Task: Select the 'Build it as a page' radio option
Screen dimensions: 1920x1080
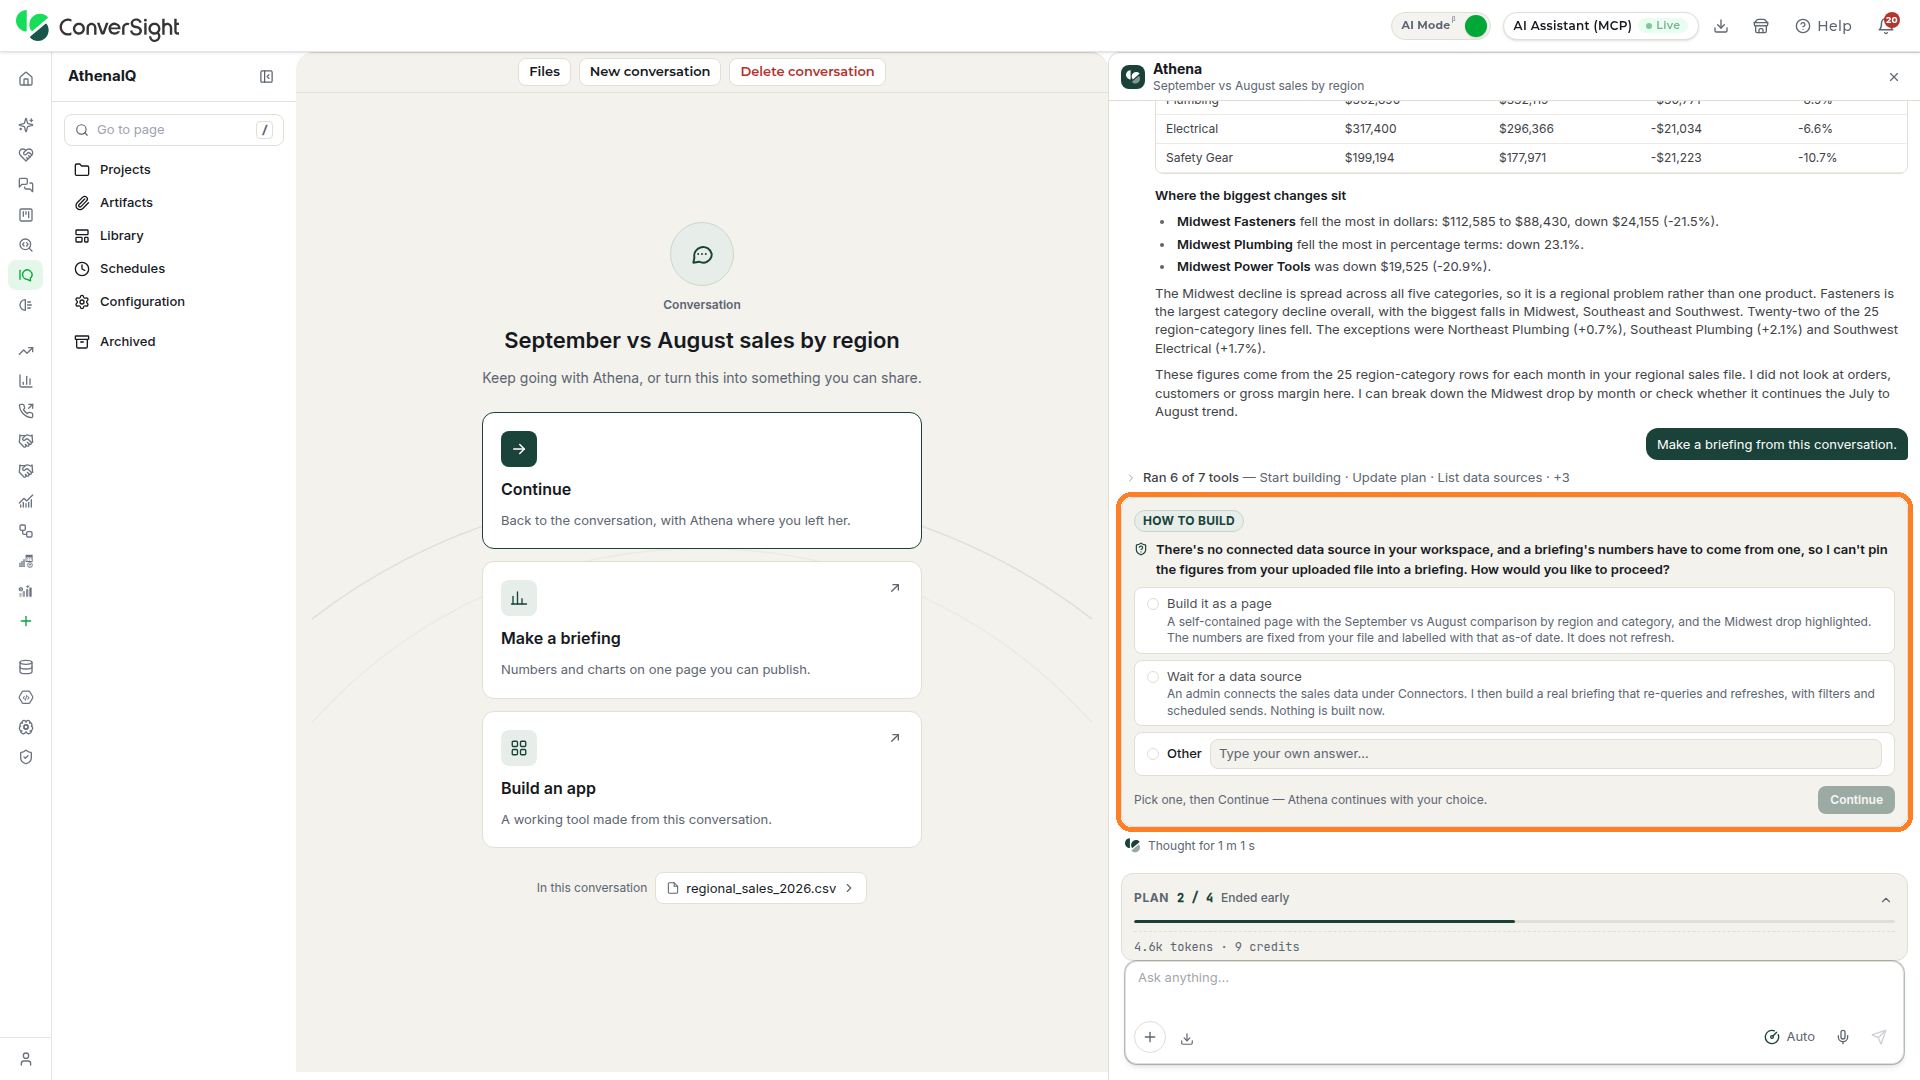Action: (x=1153, y=604)
